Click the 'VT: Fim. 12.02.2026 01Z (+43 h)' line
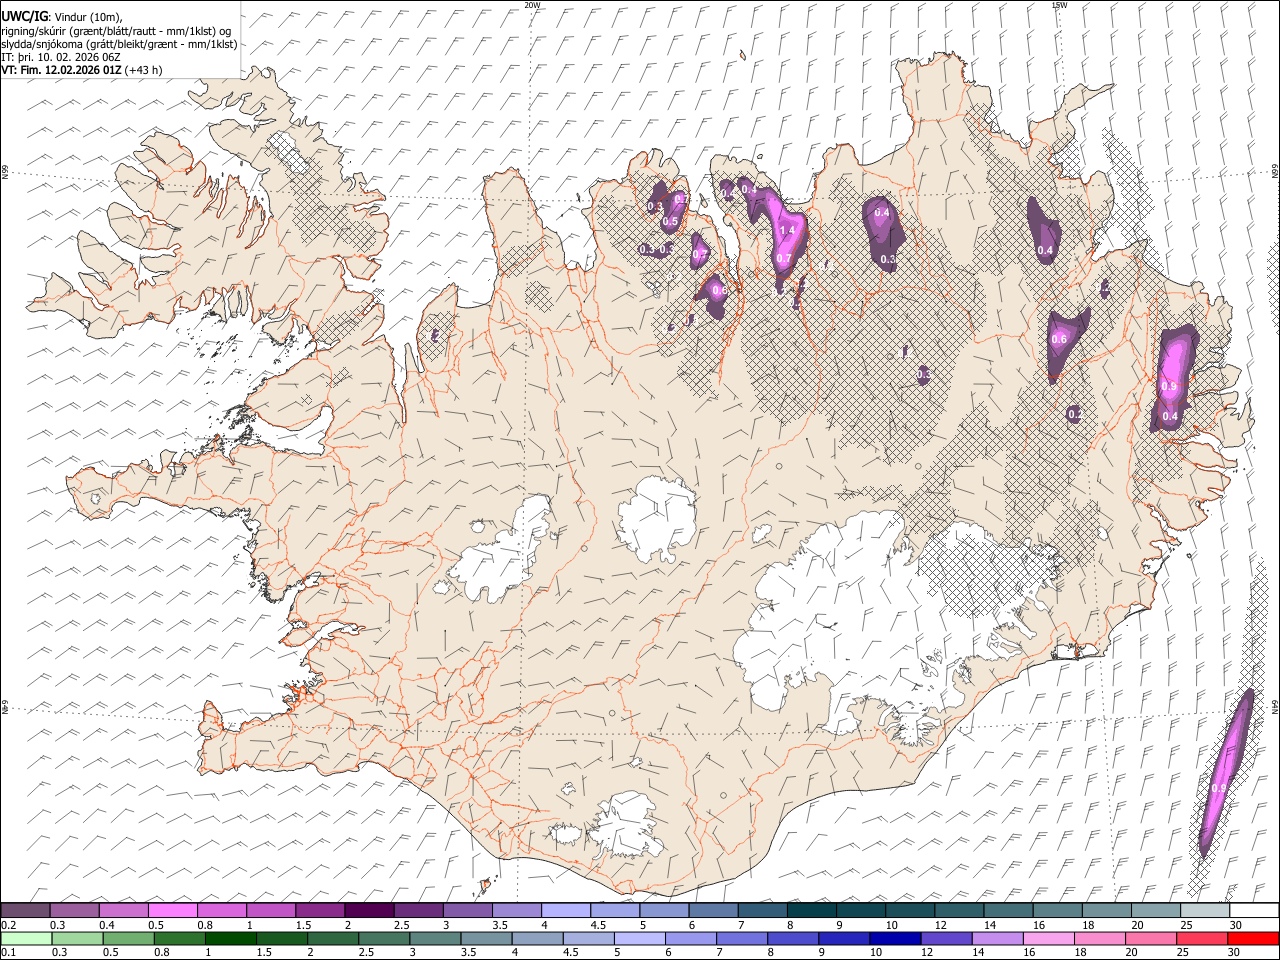This screenshot has height=960, width=1280. [x=82, y=70]
